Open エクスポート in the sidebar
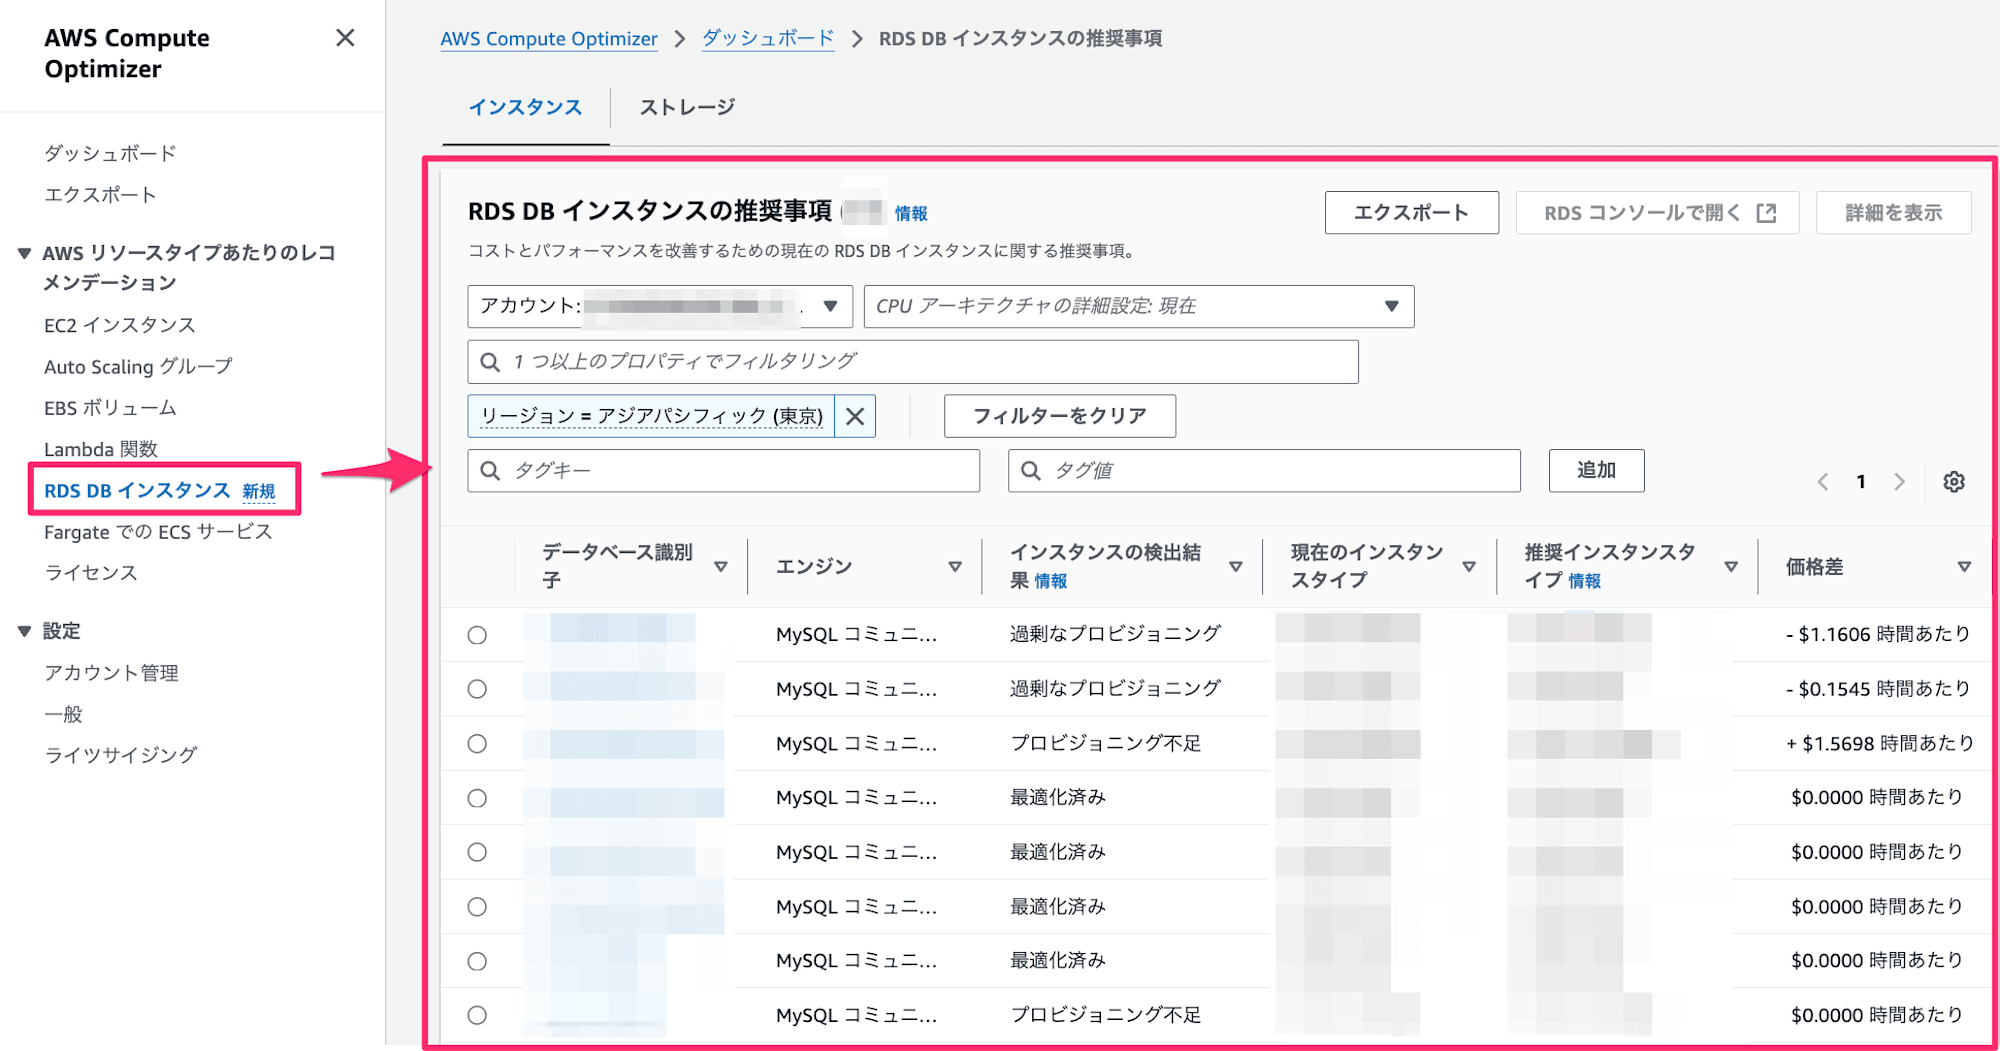The width and height of the screenshot is (2000, 1051). (100, 195)
